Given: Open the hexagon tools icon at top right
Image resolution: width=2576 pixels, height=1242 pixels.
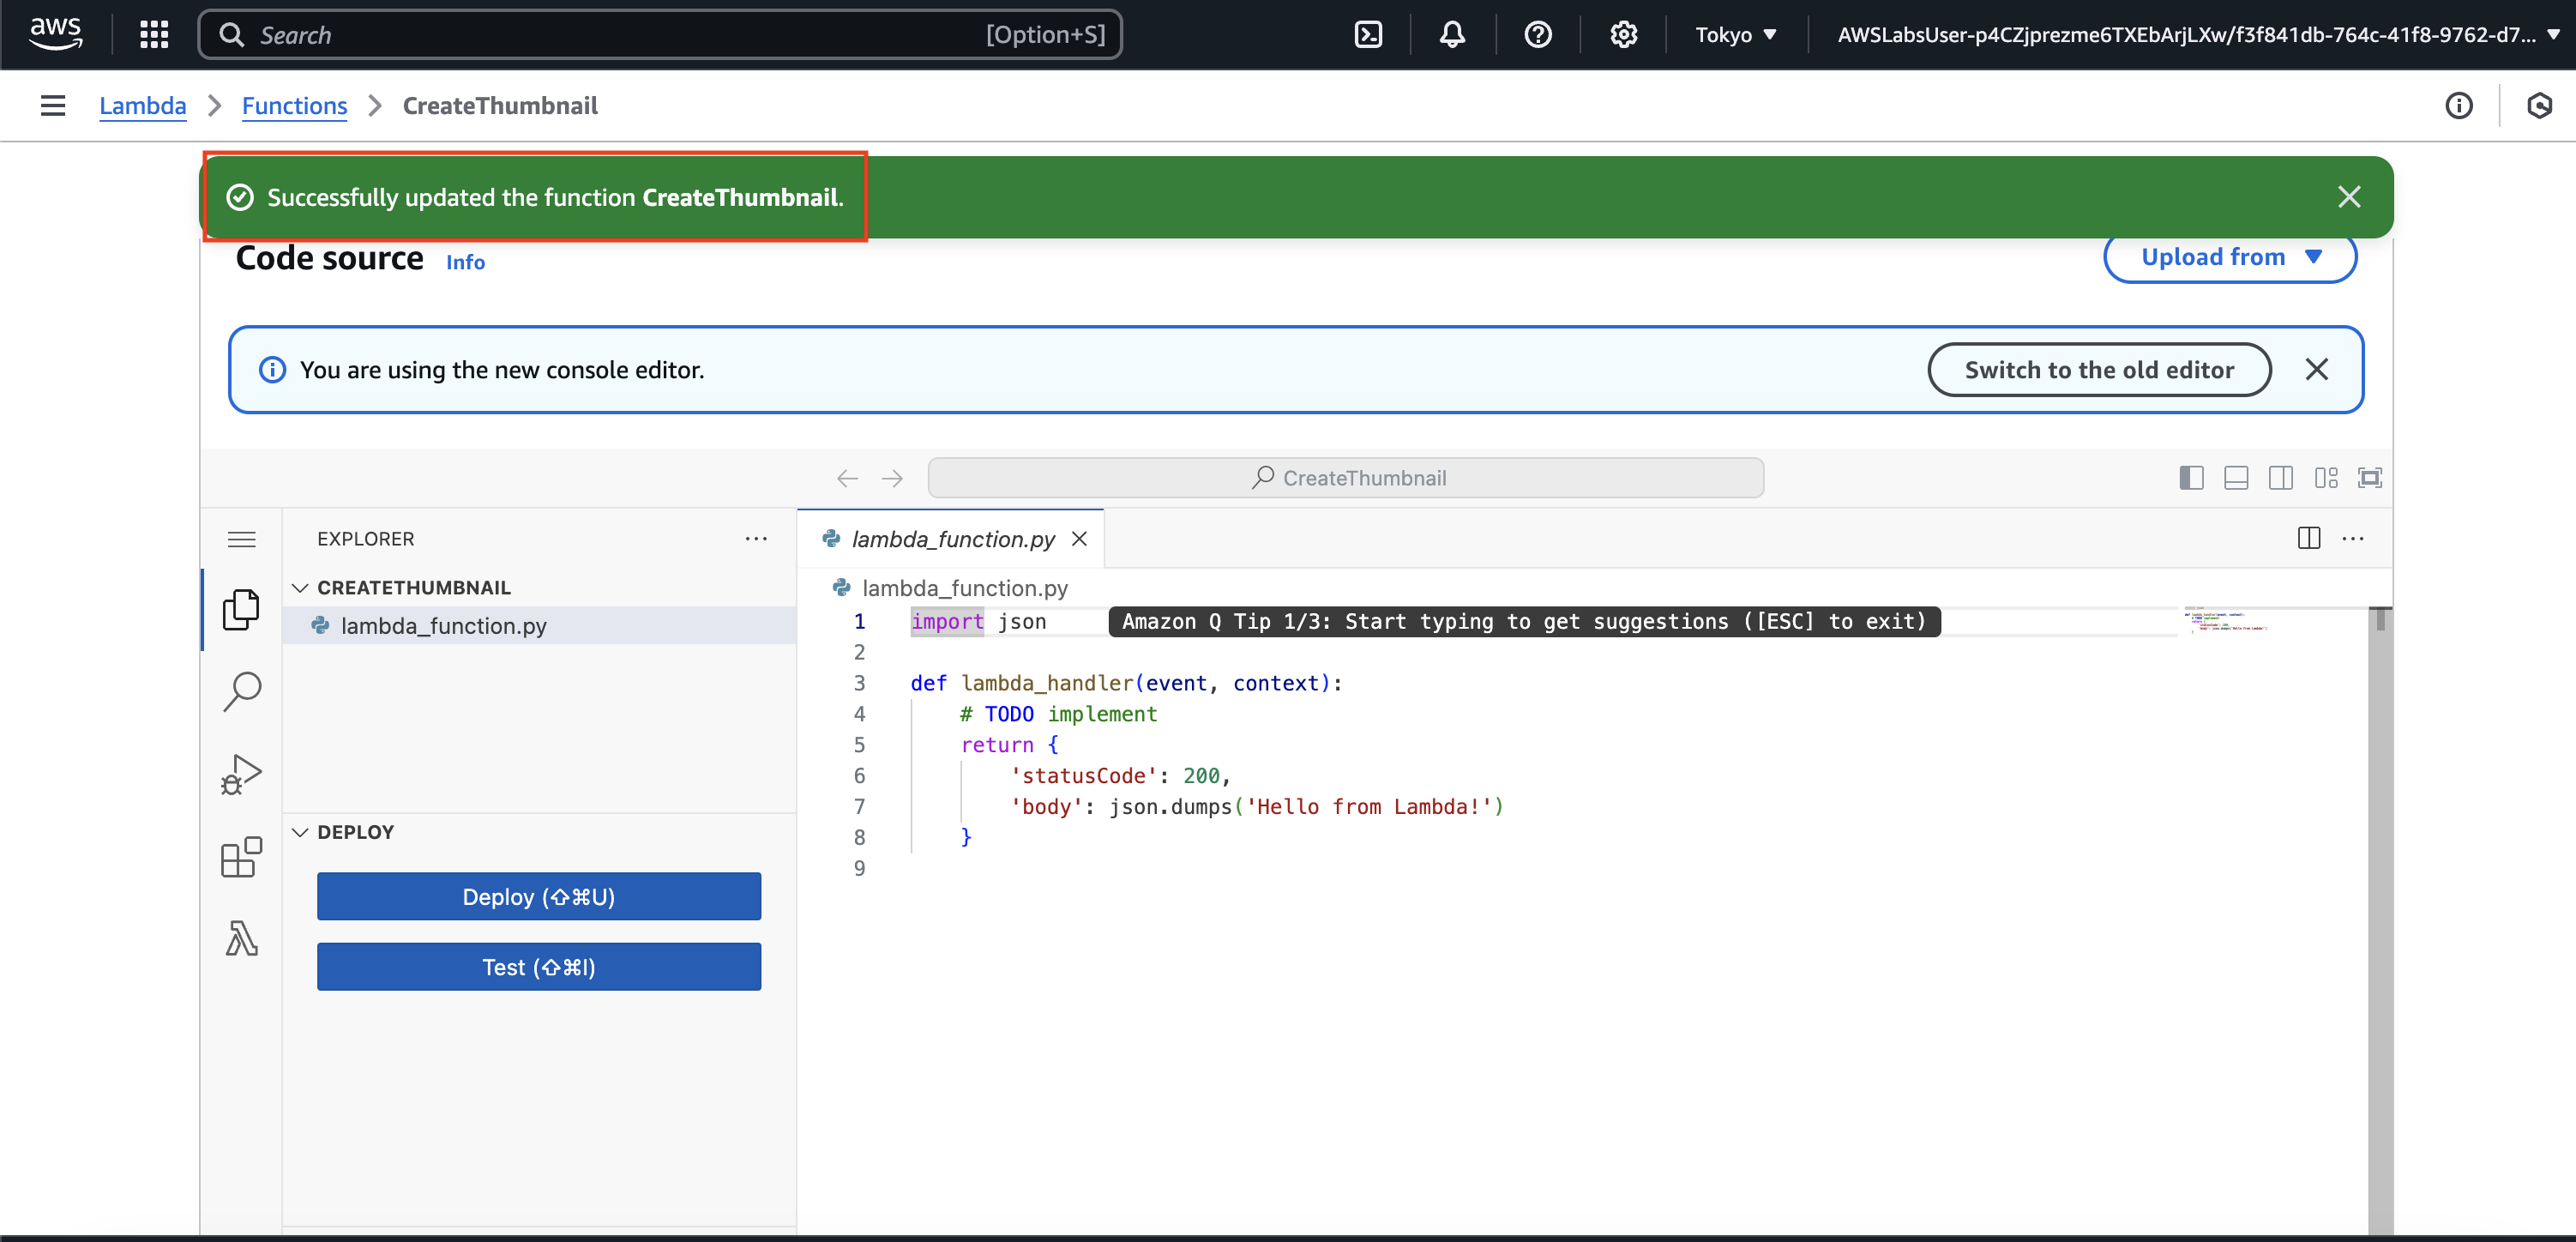Looking at the screenshot, I should (2539, 105).
